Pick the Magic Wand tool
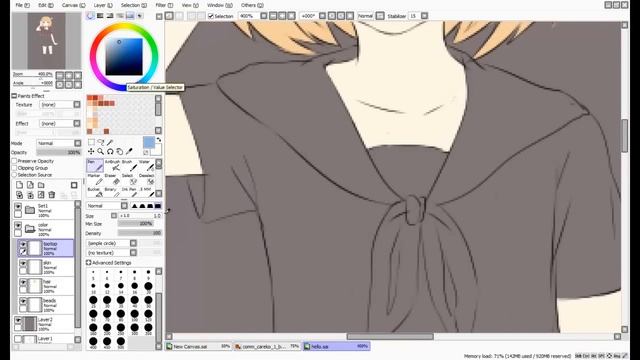This screenshot has width=640, height=360. pos(110,142)
